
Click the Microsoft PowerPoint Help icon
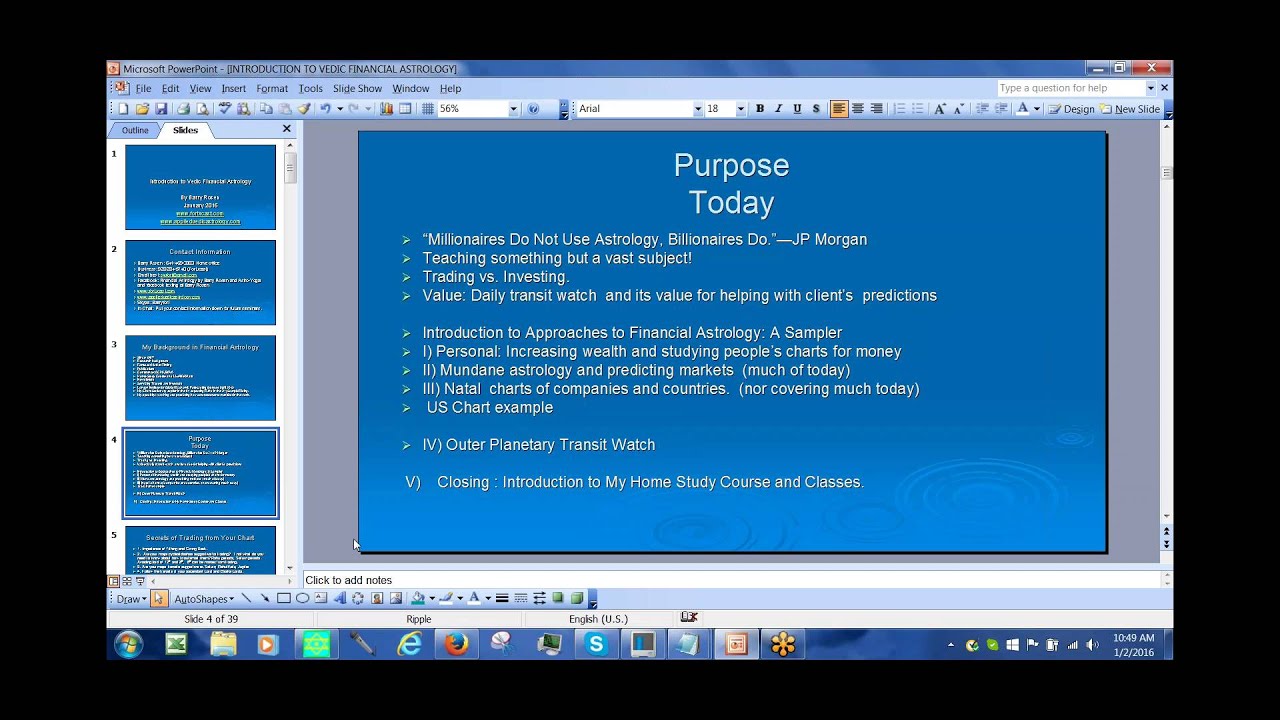[x=533, y=109]
